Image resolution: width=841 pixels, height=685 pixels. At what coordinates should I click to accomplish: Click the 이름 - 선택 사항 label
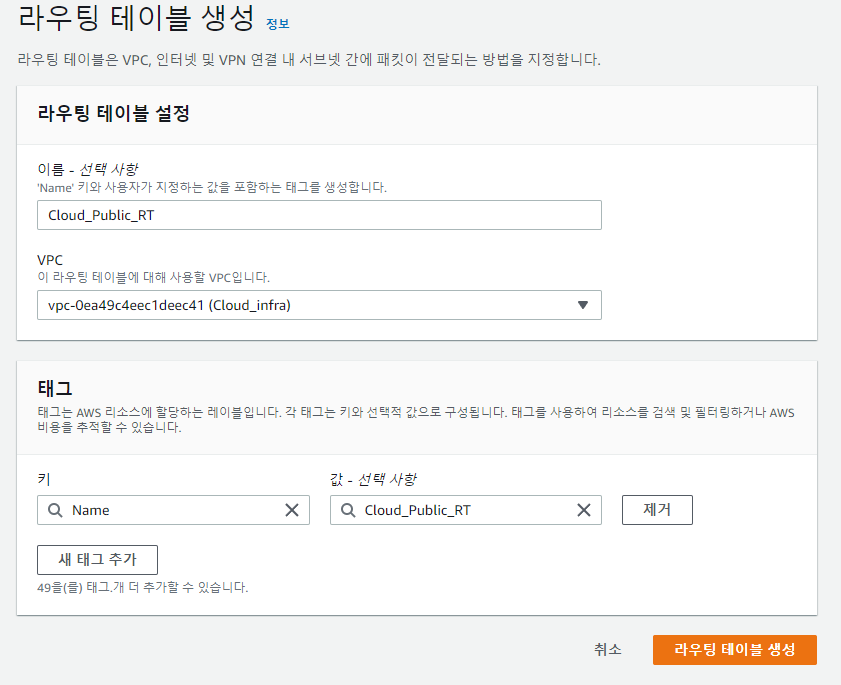click(x=87, y=170)
